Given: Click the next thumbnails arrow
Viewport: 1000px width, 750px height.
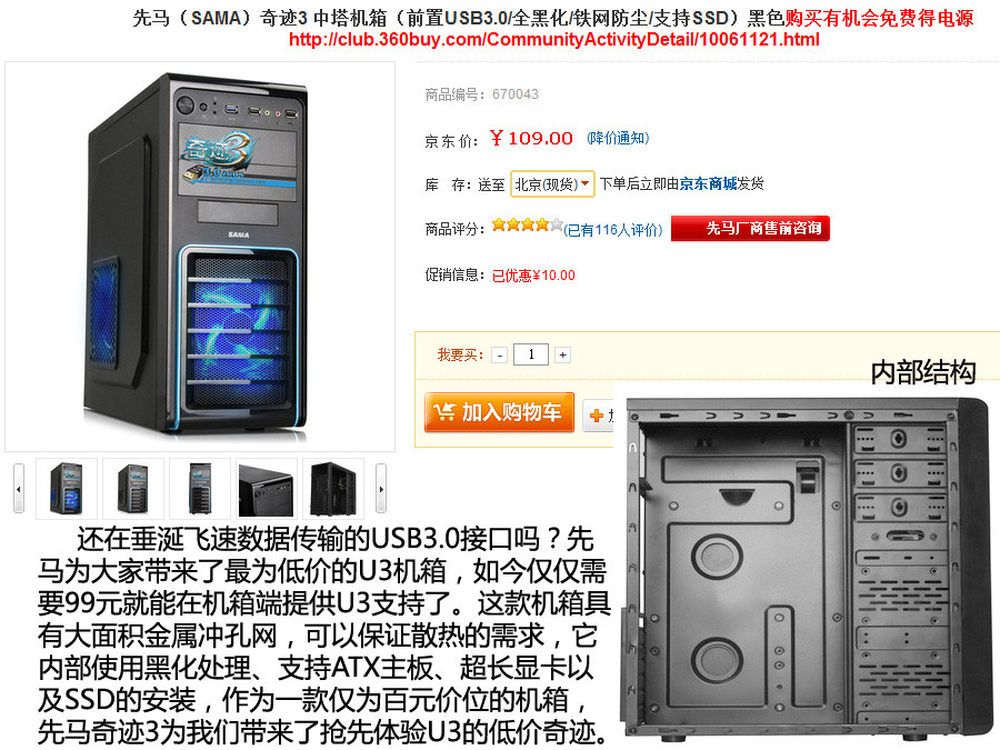Looking at the screenshot, I should click(381, 489).
